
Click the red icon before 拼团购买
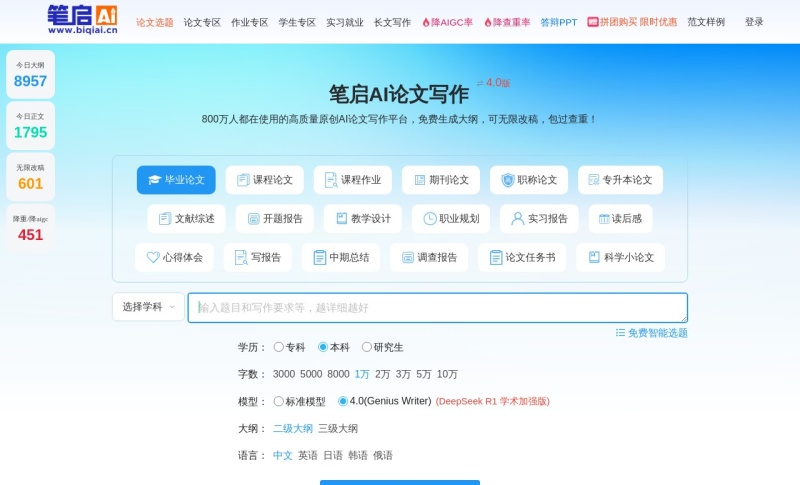click(x=592, y=22)
